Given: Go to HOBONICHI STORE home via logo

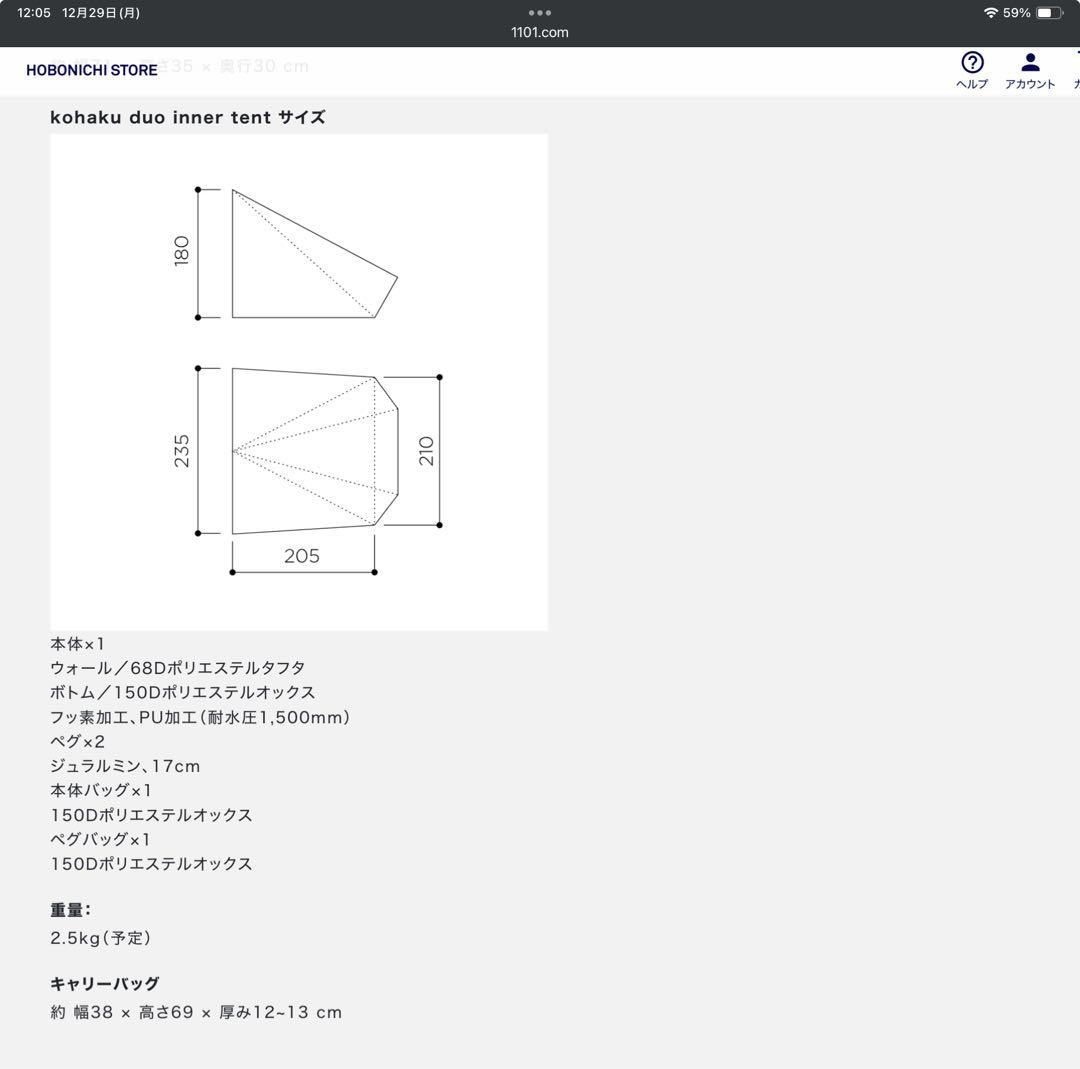Looking at the screenshot, I should [x=92, y=70].
